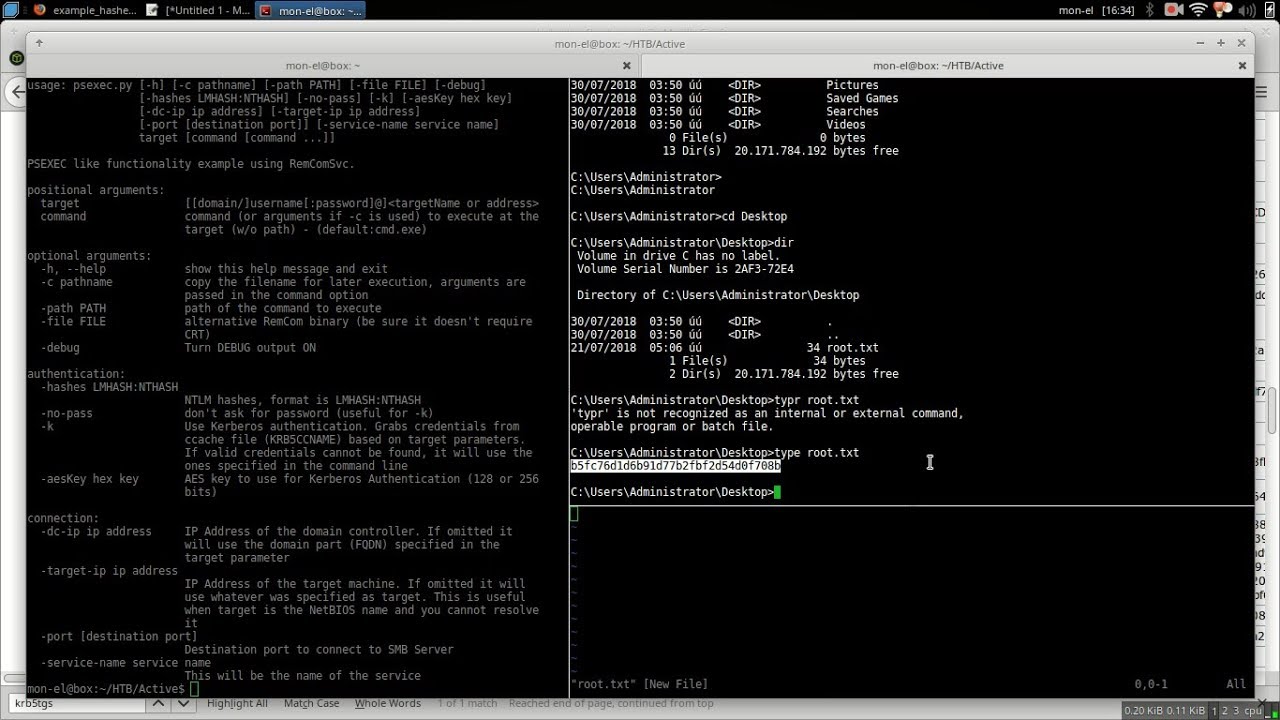Click the 'type root.txt' command line

714,453
